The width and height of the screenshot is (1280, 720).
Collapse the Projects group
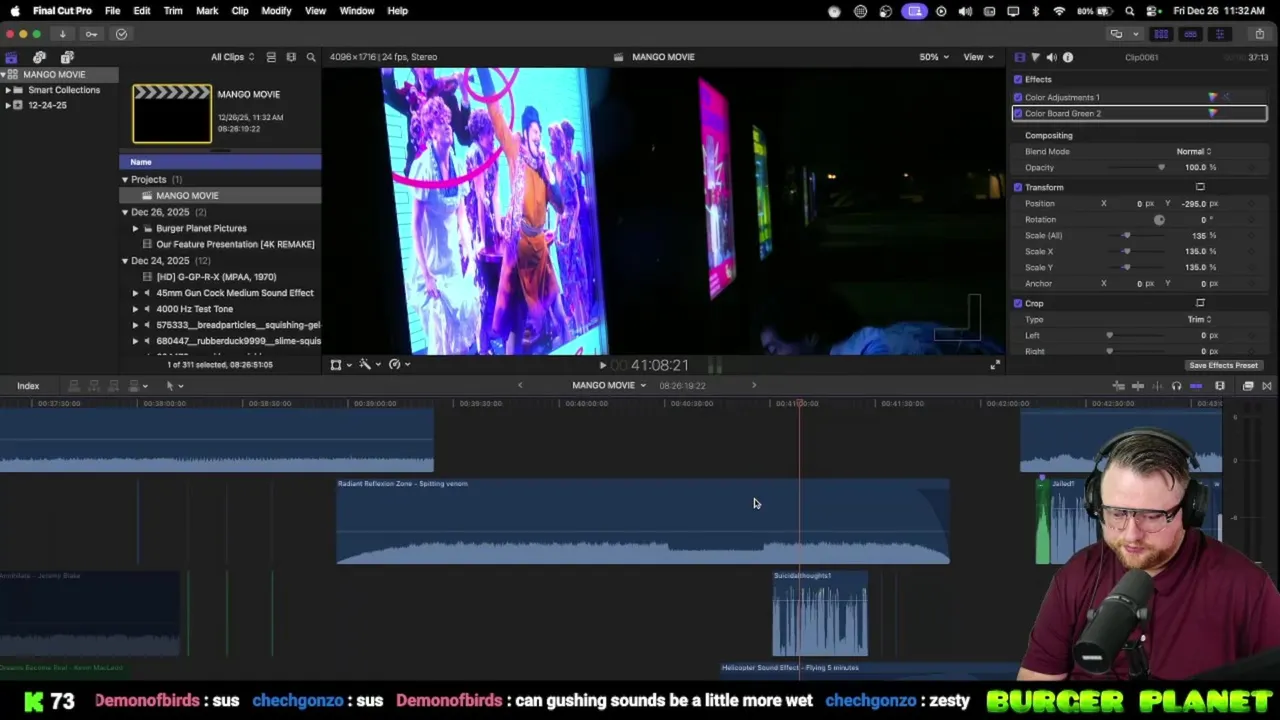click(125, 180)
